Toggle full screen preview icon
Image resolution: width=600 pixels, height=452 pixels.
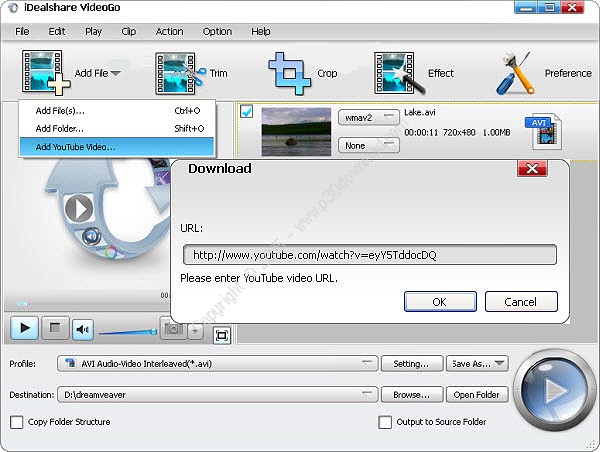point(222,336)
